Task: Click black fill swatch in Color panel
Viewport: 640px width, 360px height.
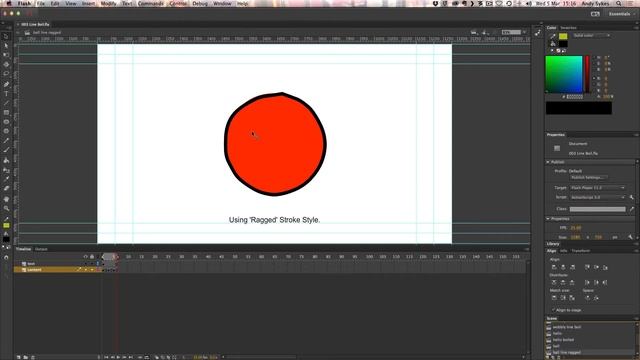Action: [x=563, y=44]
